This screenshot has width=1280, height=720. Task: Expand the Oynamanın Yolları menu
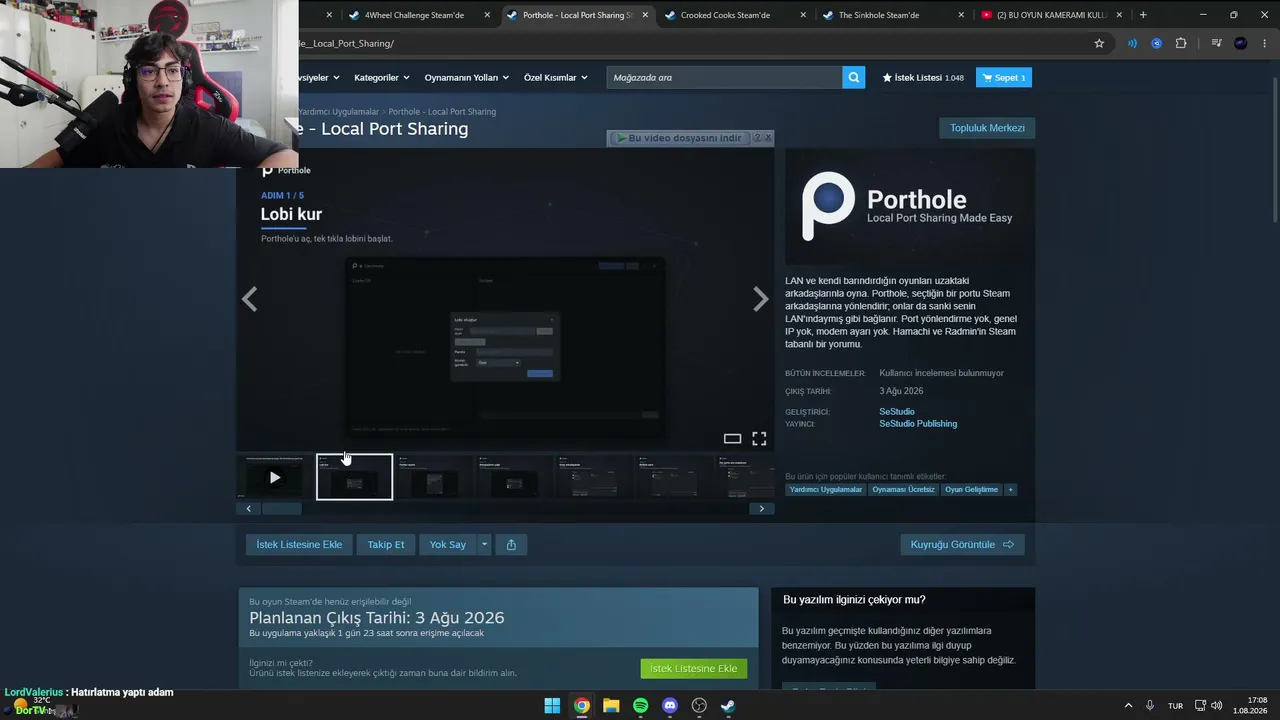[x=467, y=77]
